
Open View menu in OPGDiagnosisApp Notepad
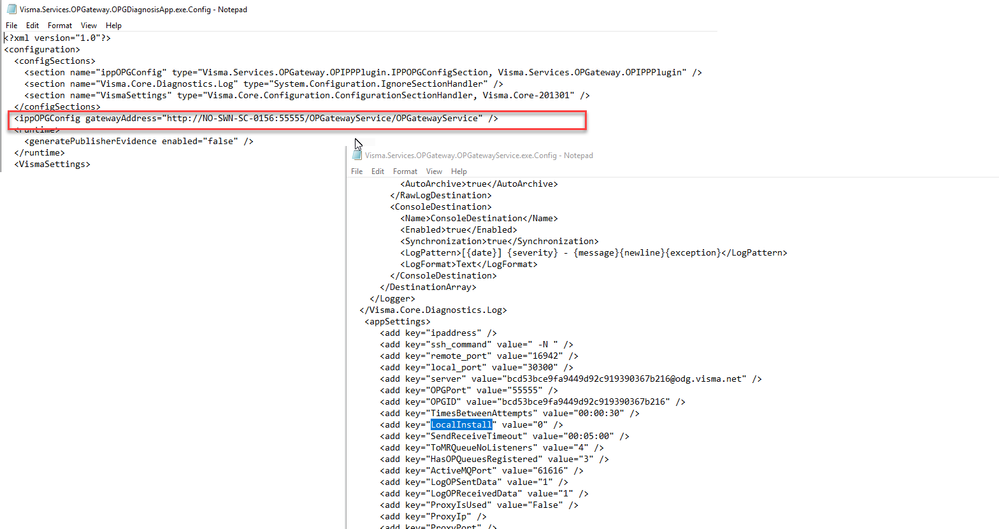pos(89,25)
